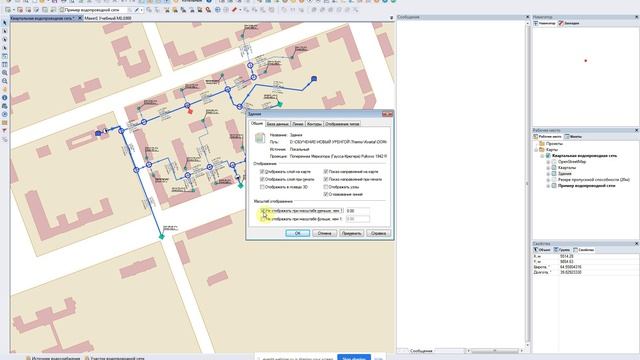
Task: Toggle 'Показ направлений при печати' checkbox
Action: (326, 179)
